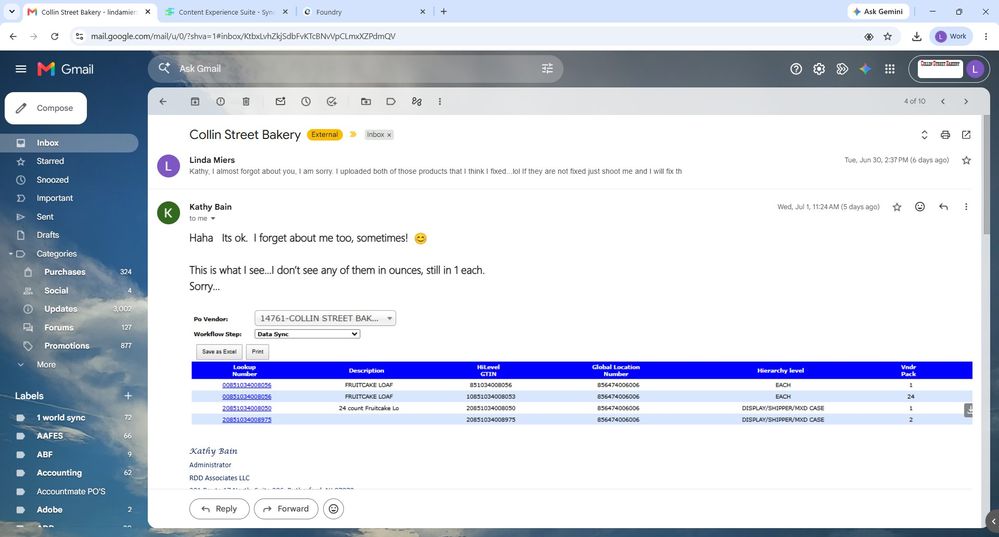Open the Labels tag icon
This screenshot has height=537, width=999.
(391, 101)
